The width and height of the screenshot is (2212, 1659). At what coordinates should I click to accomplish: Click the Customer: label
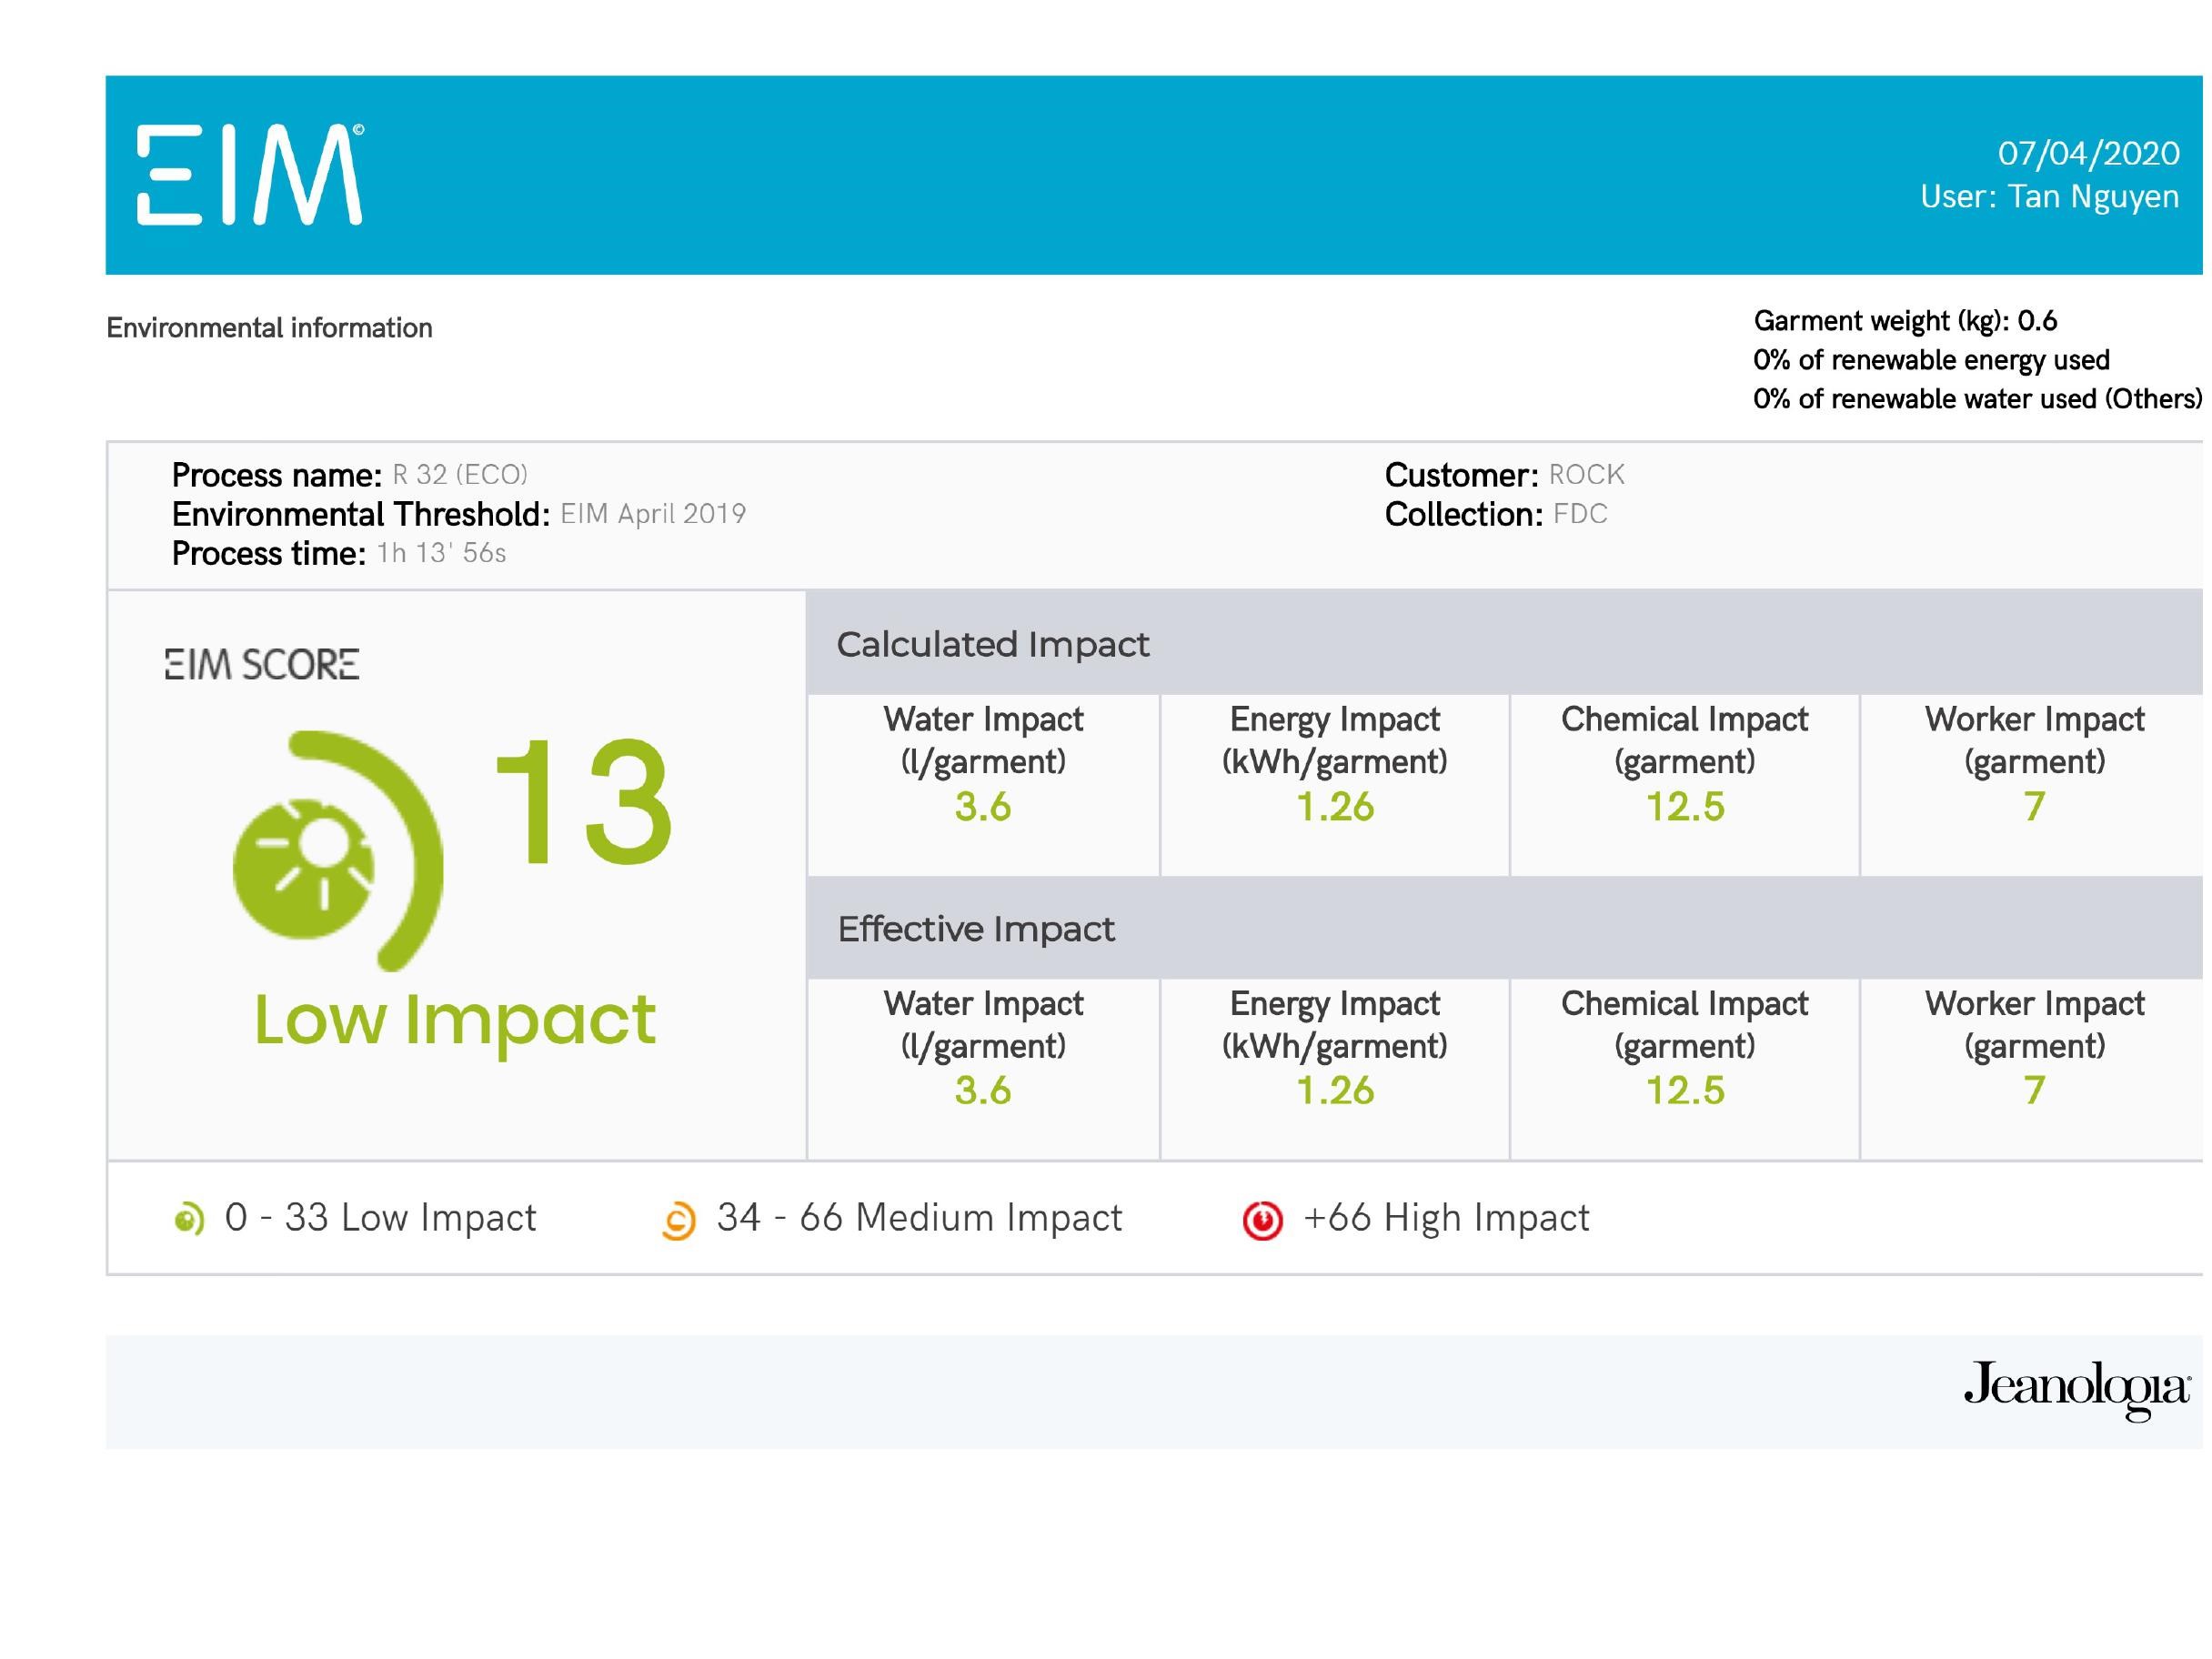[1462, 475]
